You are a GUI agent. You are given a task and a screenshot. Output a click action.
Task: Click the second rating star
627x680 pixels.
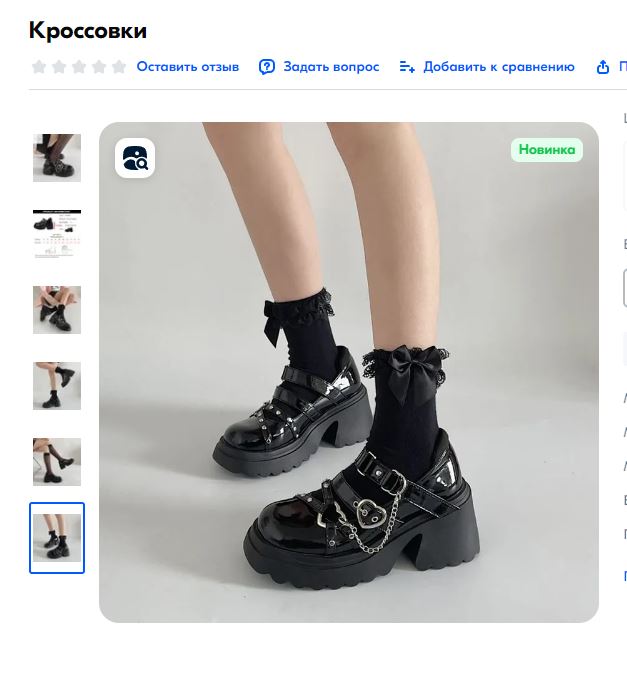[59, 67]
